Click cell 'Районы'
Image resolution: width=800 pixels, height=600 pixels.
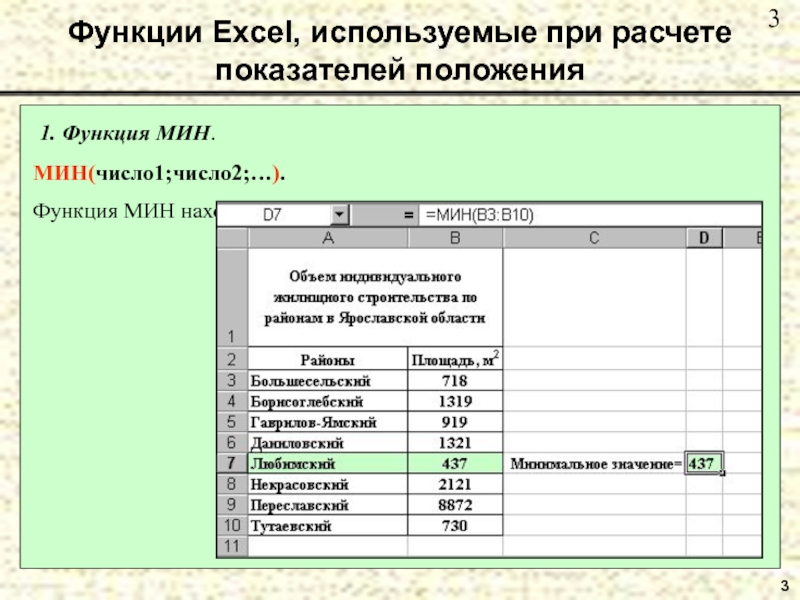click(x=328, y=359)
